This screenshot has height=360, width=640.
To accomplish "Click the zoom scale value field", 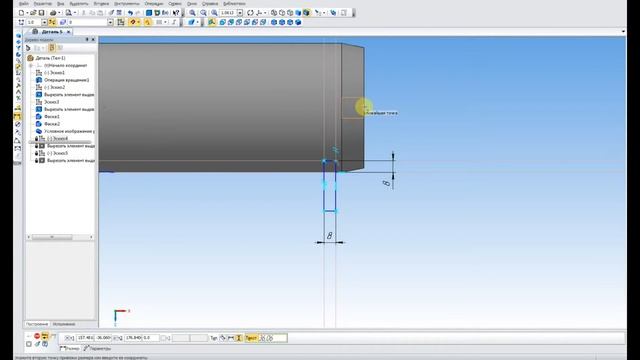I will [228, 13].
